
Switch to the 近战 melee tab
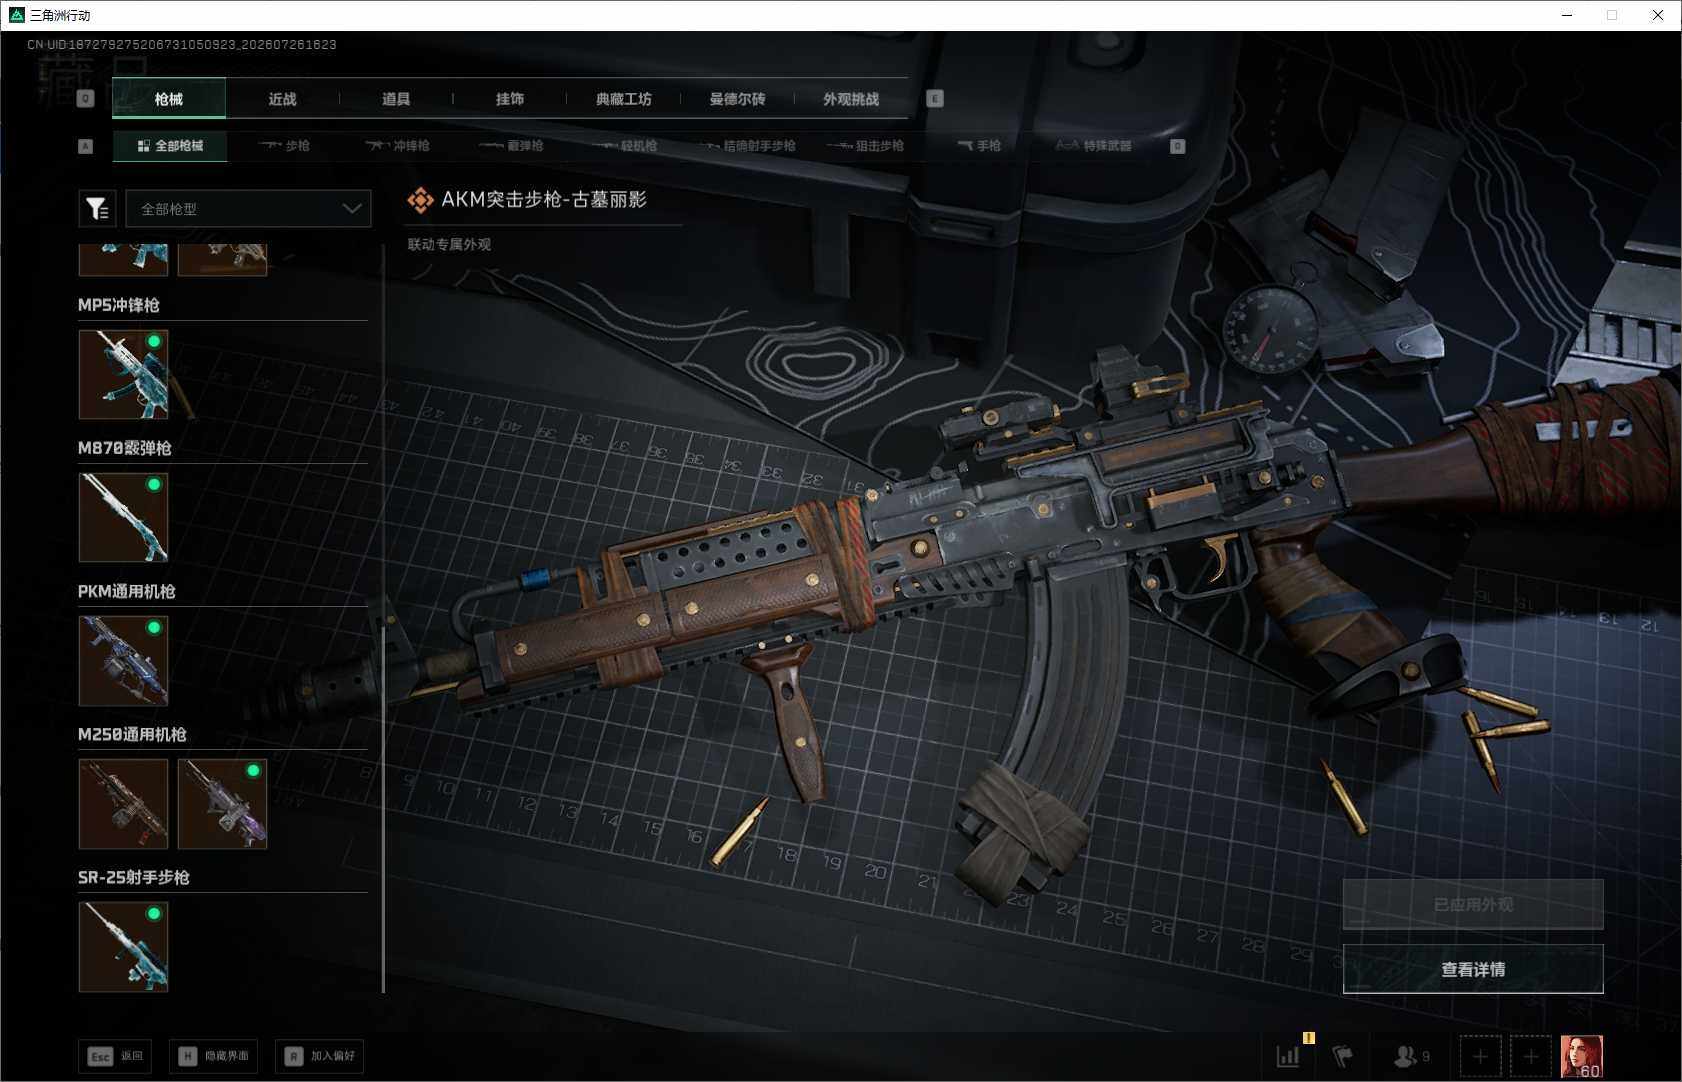pos(282,99)
